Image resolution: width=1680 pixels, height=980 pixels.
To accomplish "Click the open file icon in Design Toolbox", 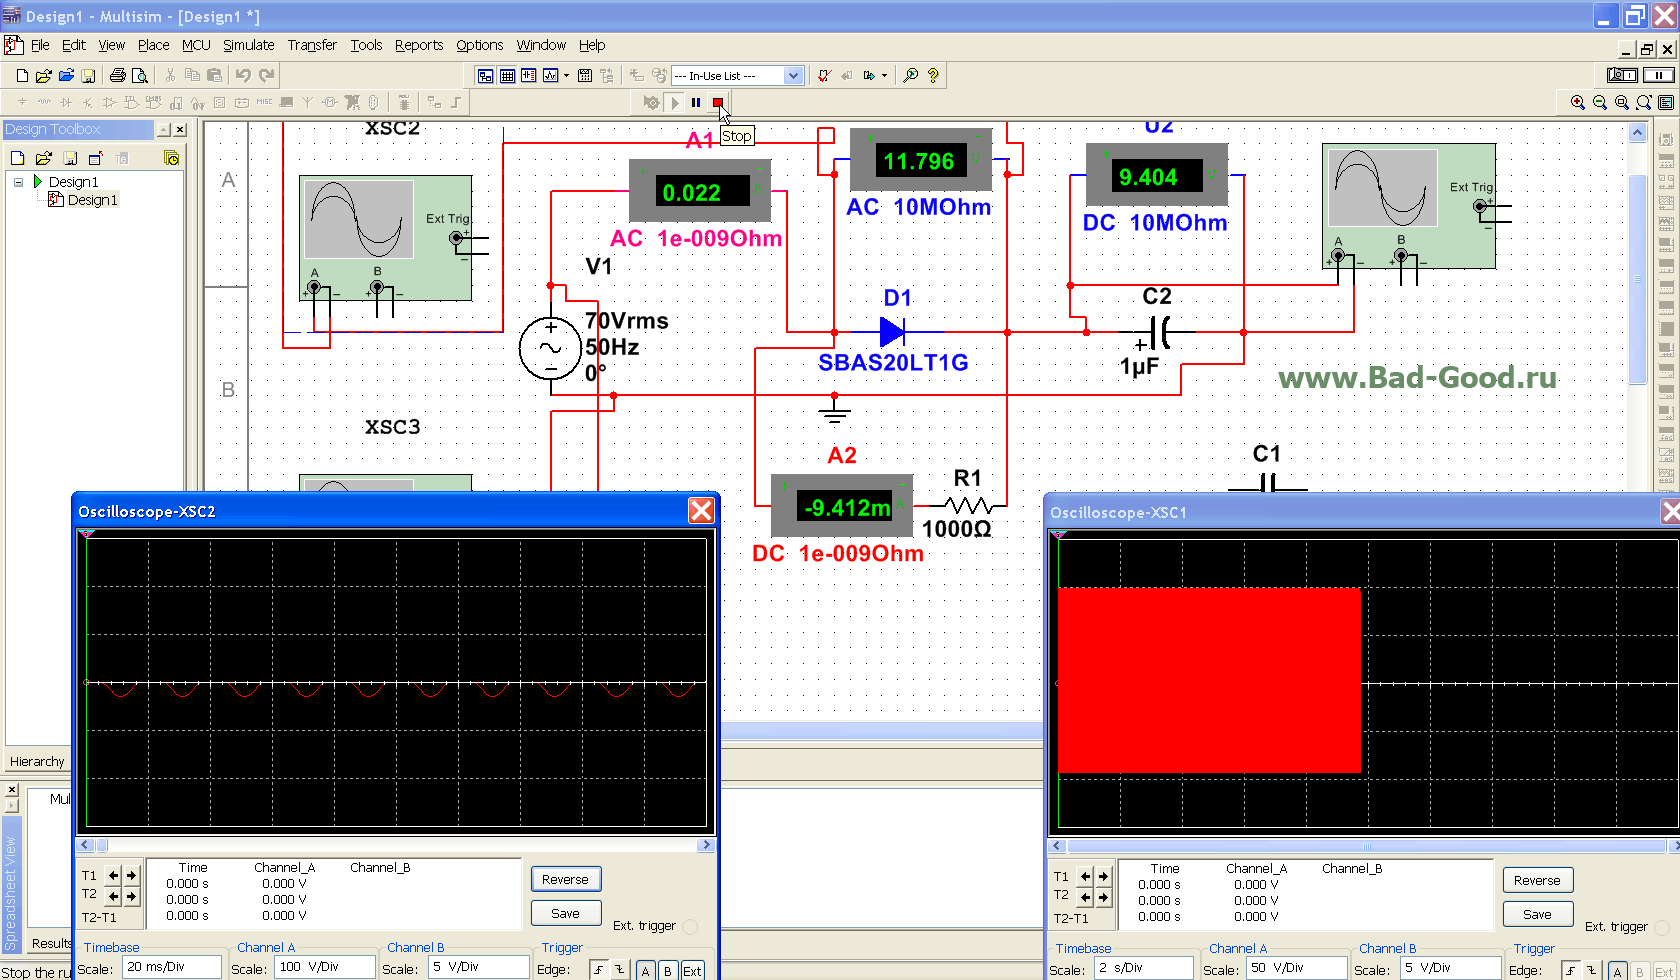I will pos(44,158).
